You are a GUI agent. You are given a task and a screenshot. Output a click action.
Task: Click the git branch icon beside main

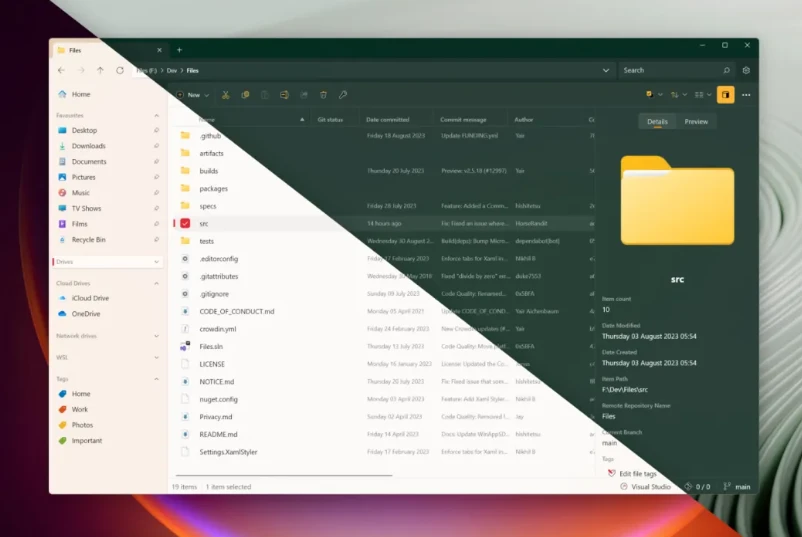click(x=727, y=486)
